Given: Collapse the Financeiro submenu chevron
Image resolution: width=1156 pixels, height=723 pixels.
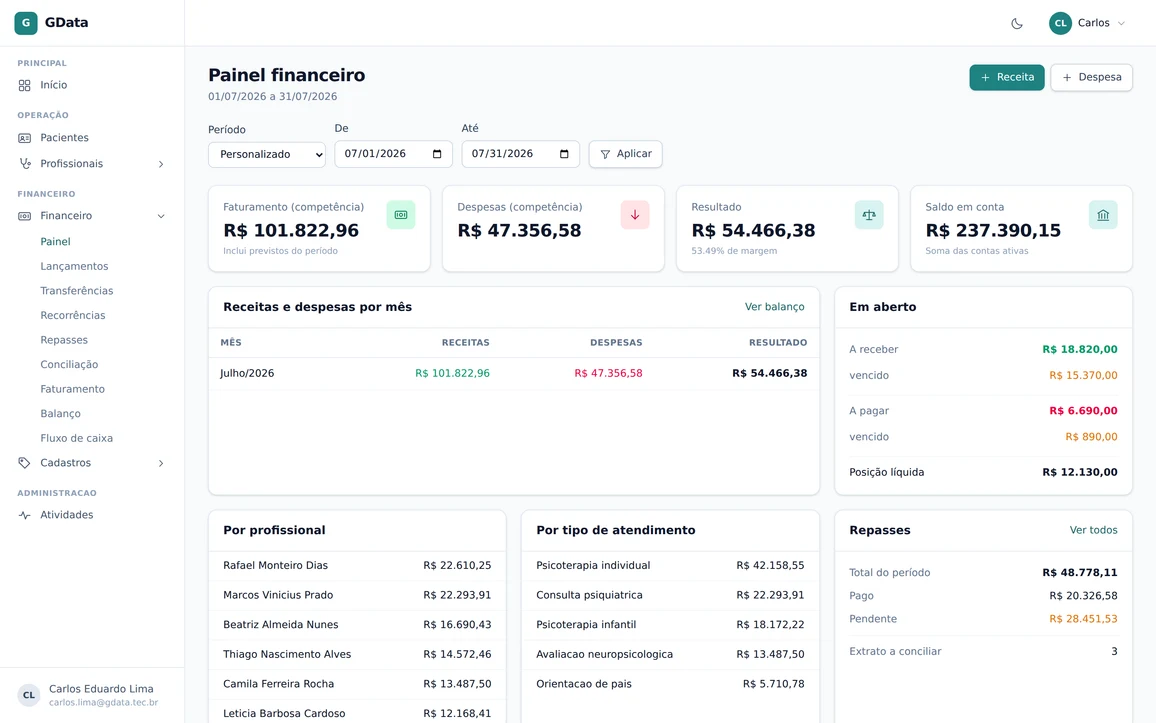Looking at the screenshot, I should (x=161, y=216).
